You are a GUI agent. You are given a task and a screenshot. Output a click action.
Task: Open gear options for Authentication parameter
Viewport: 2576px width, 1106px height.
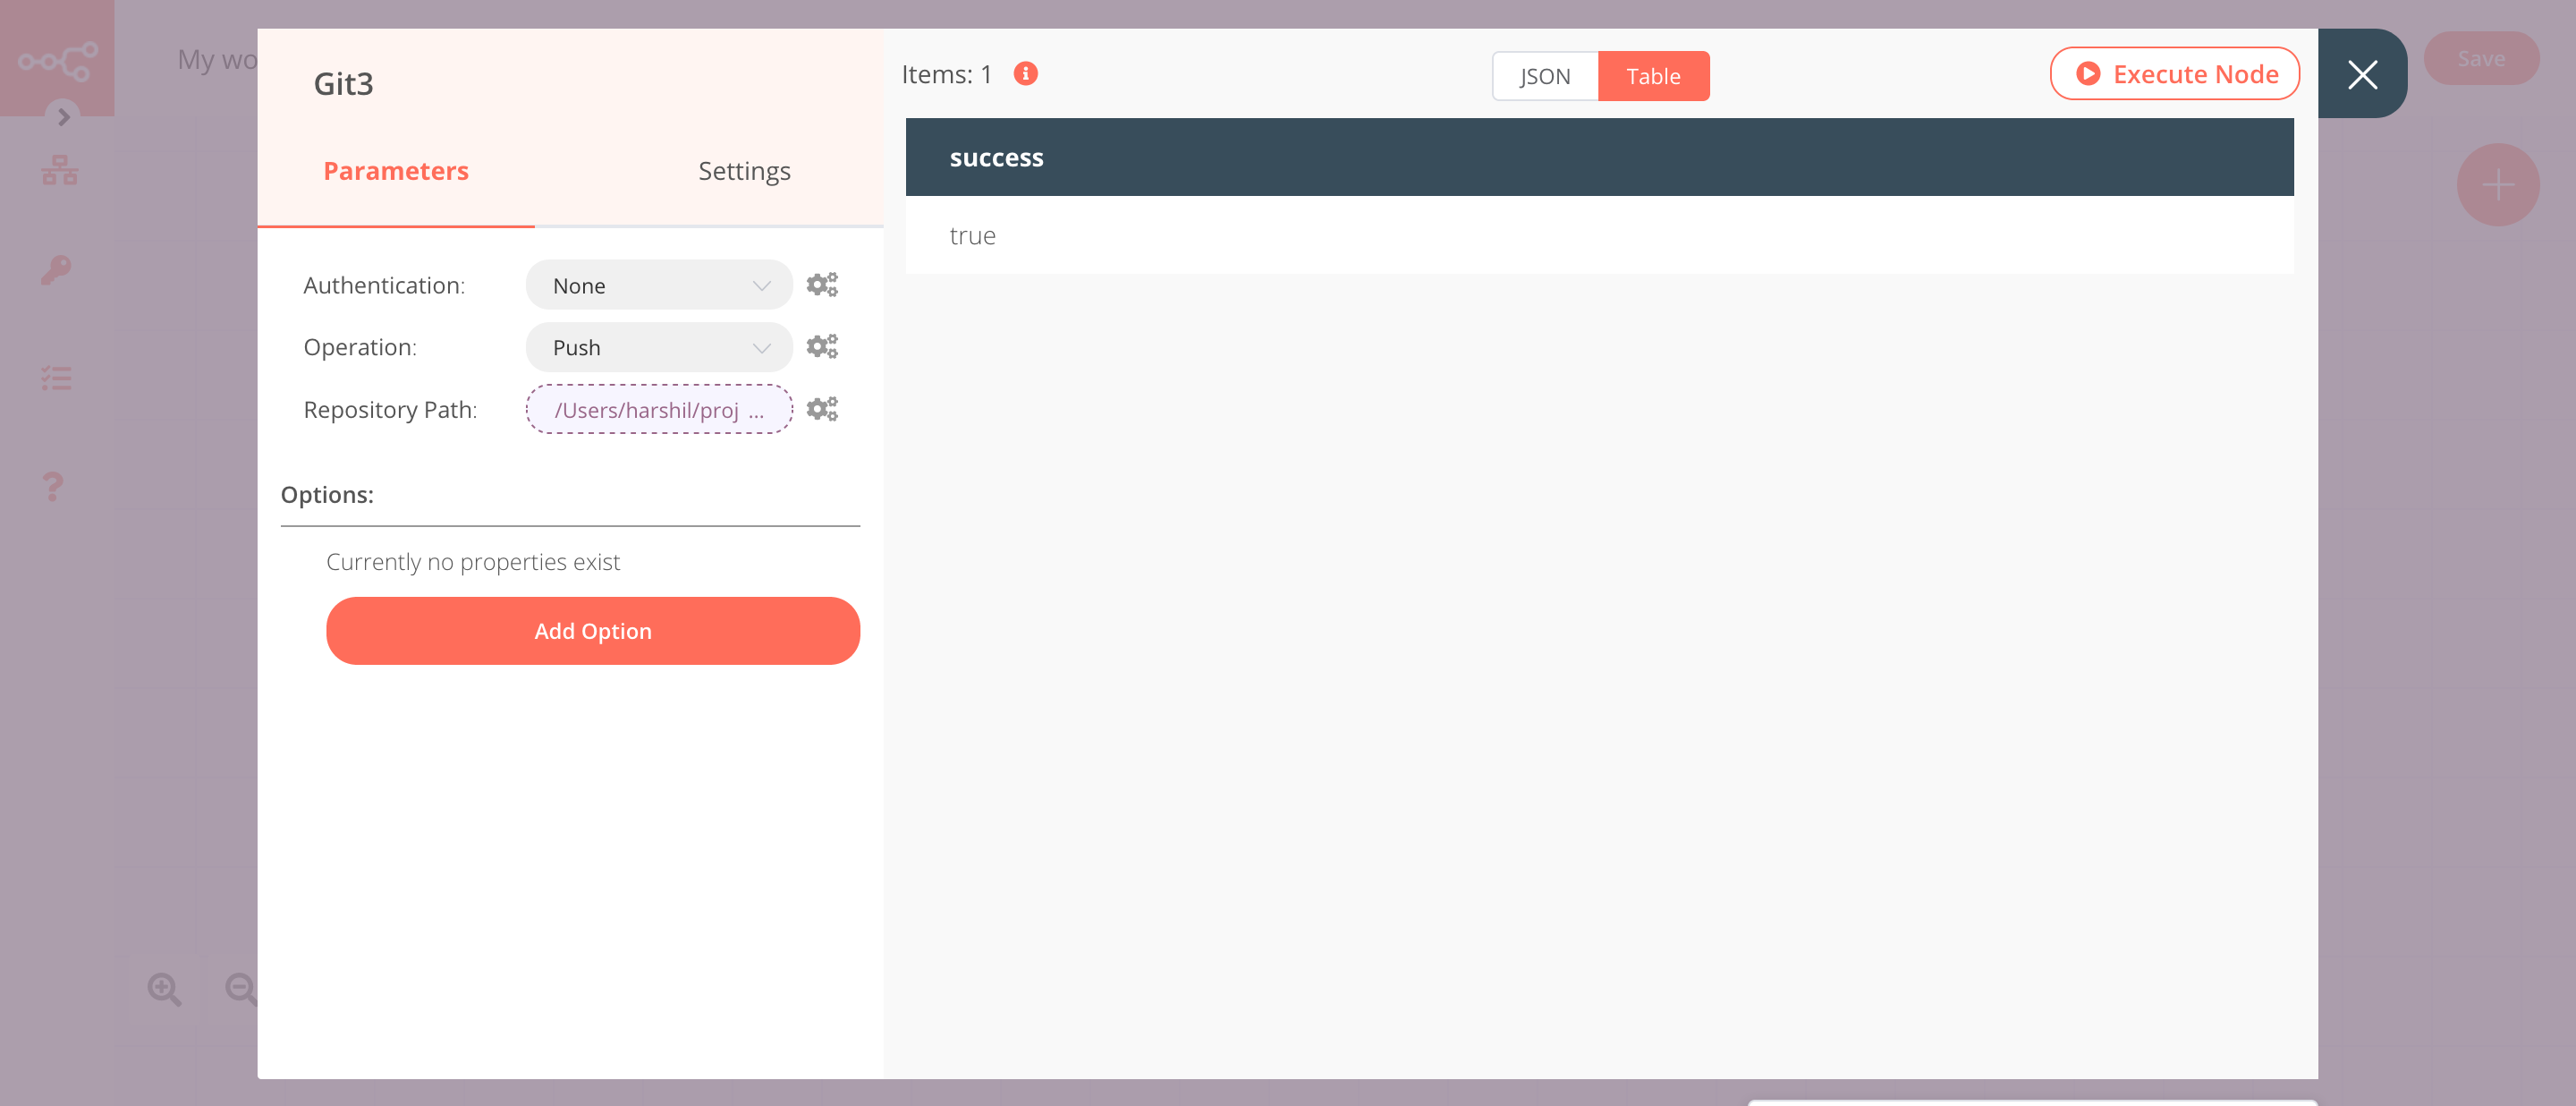[822, 284]
